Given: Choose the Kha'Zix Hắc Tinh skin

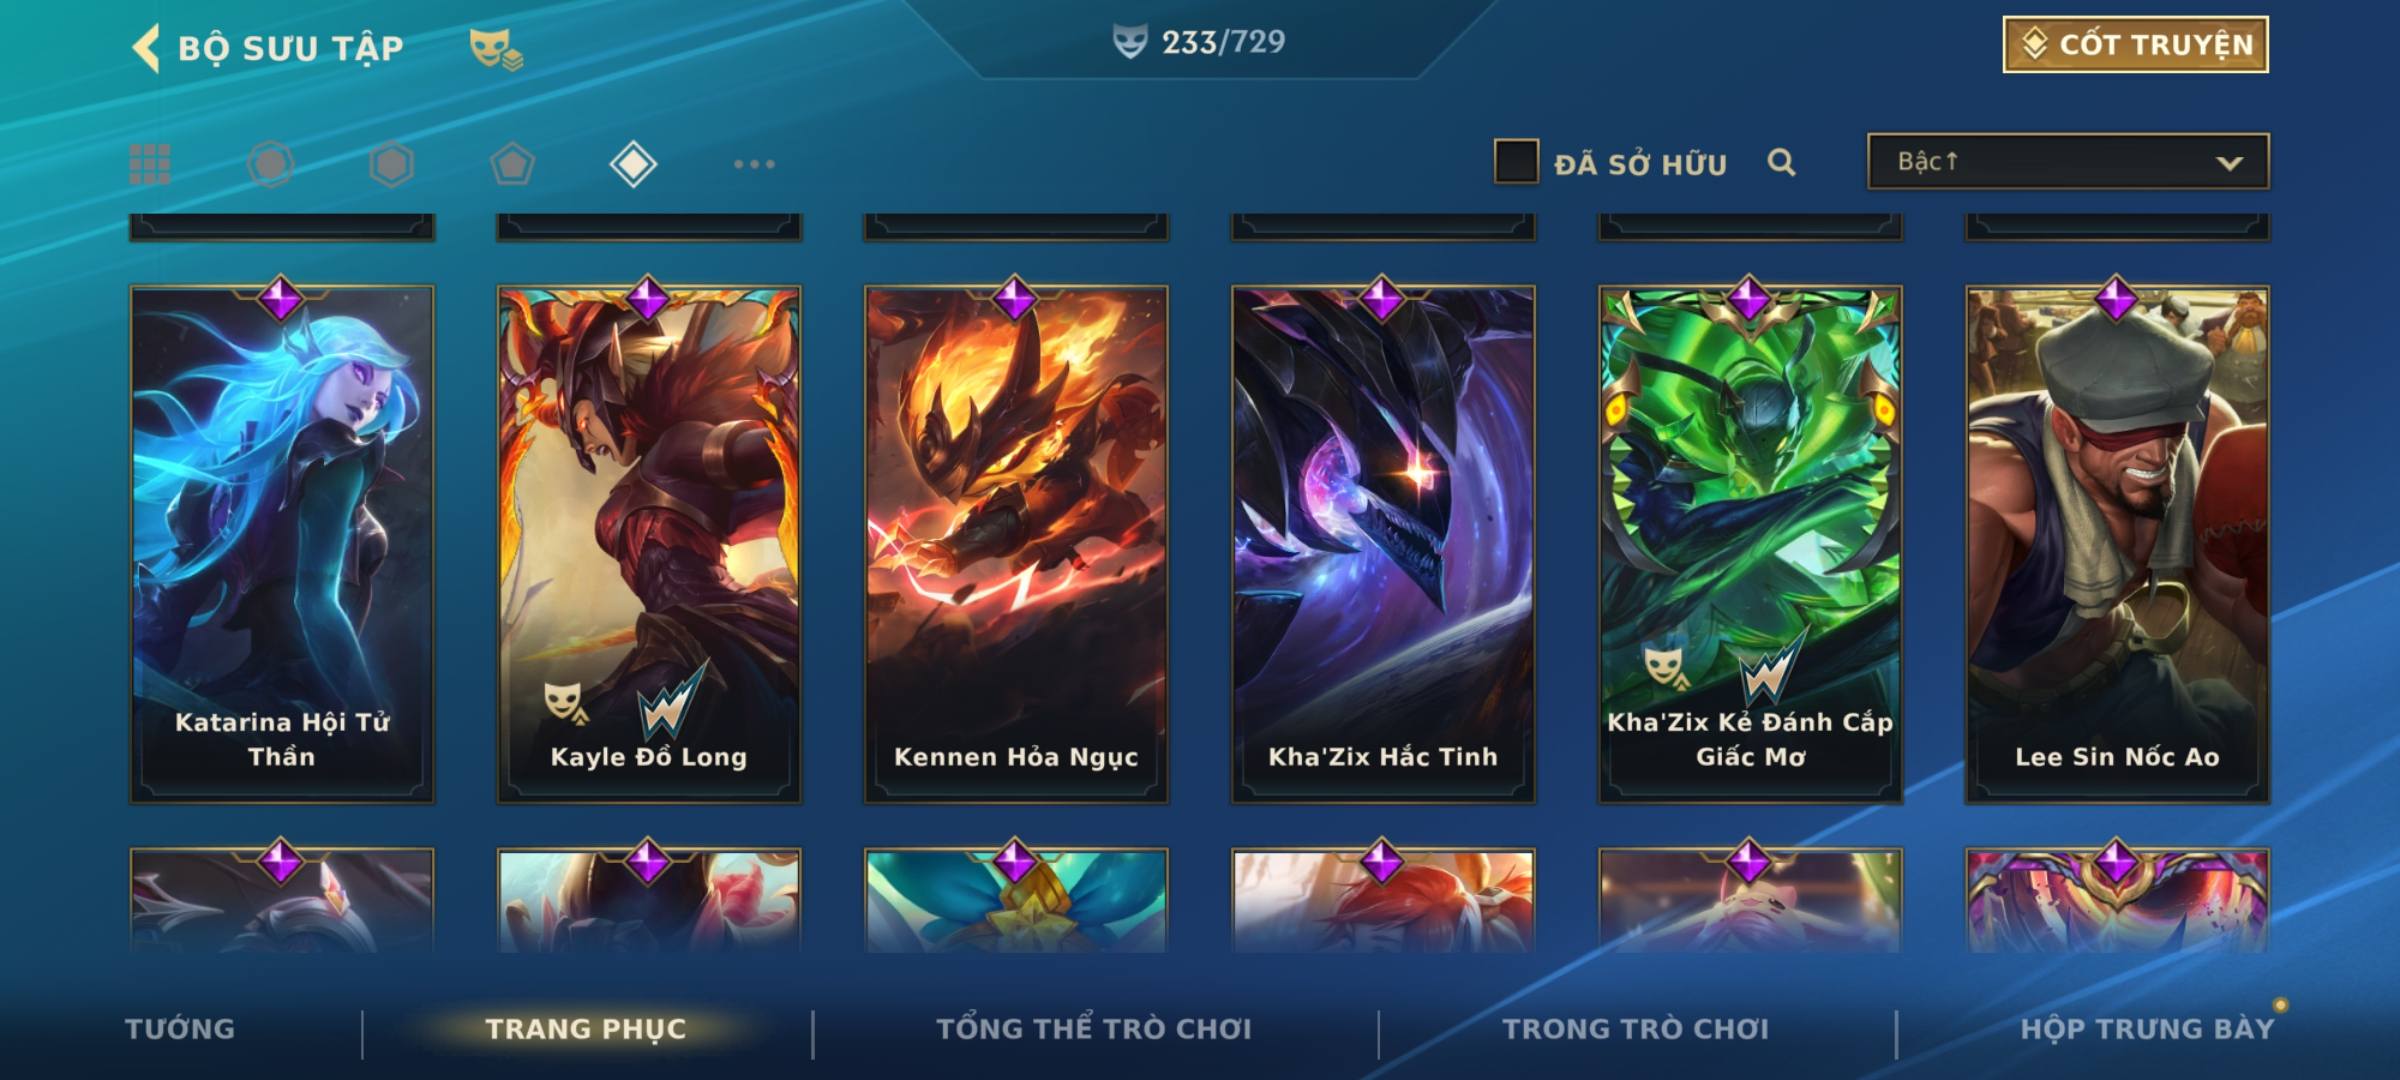Looking at the screenshot, I should (x=1383, y=545).
